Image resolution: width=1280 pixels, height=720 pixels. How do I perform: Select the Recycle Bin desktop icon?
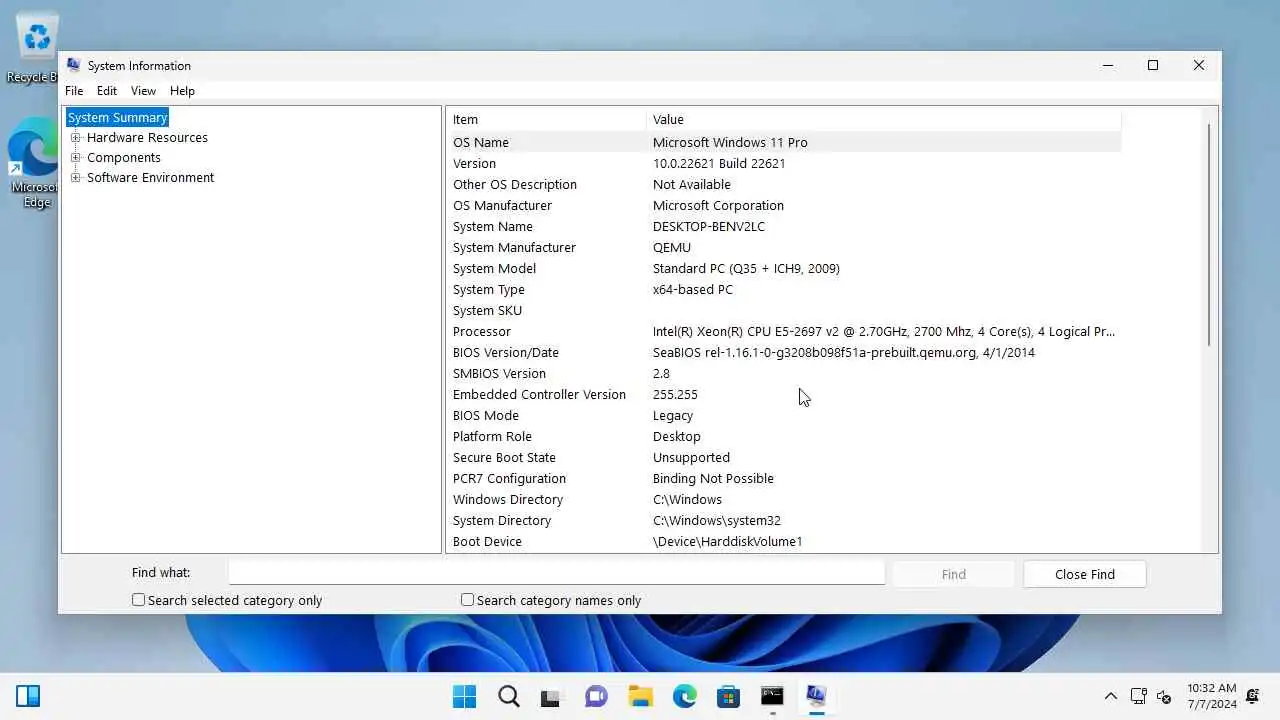pos(35,48)
